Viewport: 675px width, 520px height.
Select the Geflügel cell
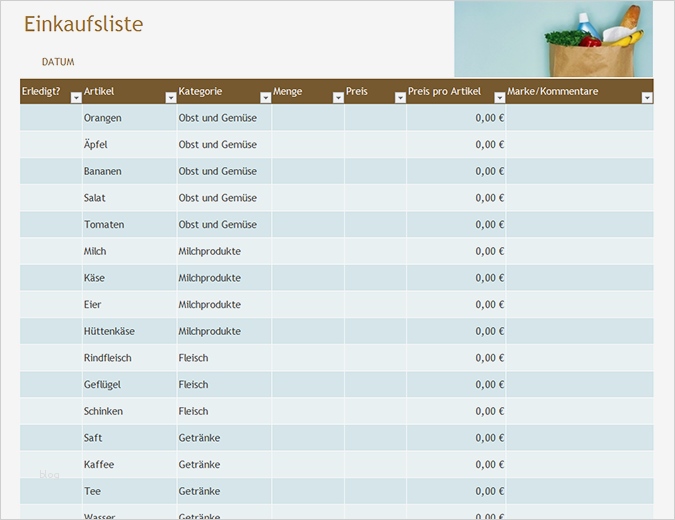tap(129, 384)
